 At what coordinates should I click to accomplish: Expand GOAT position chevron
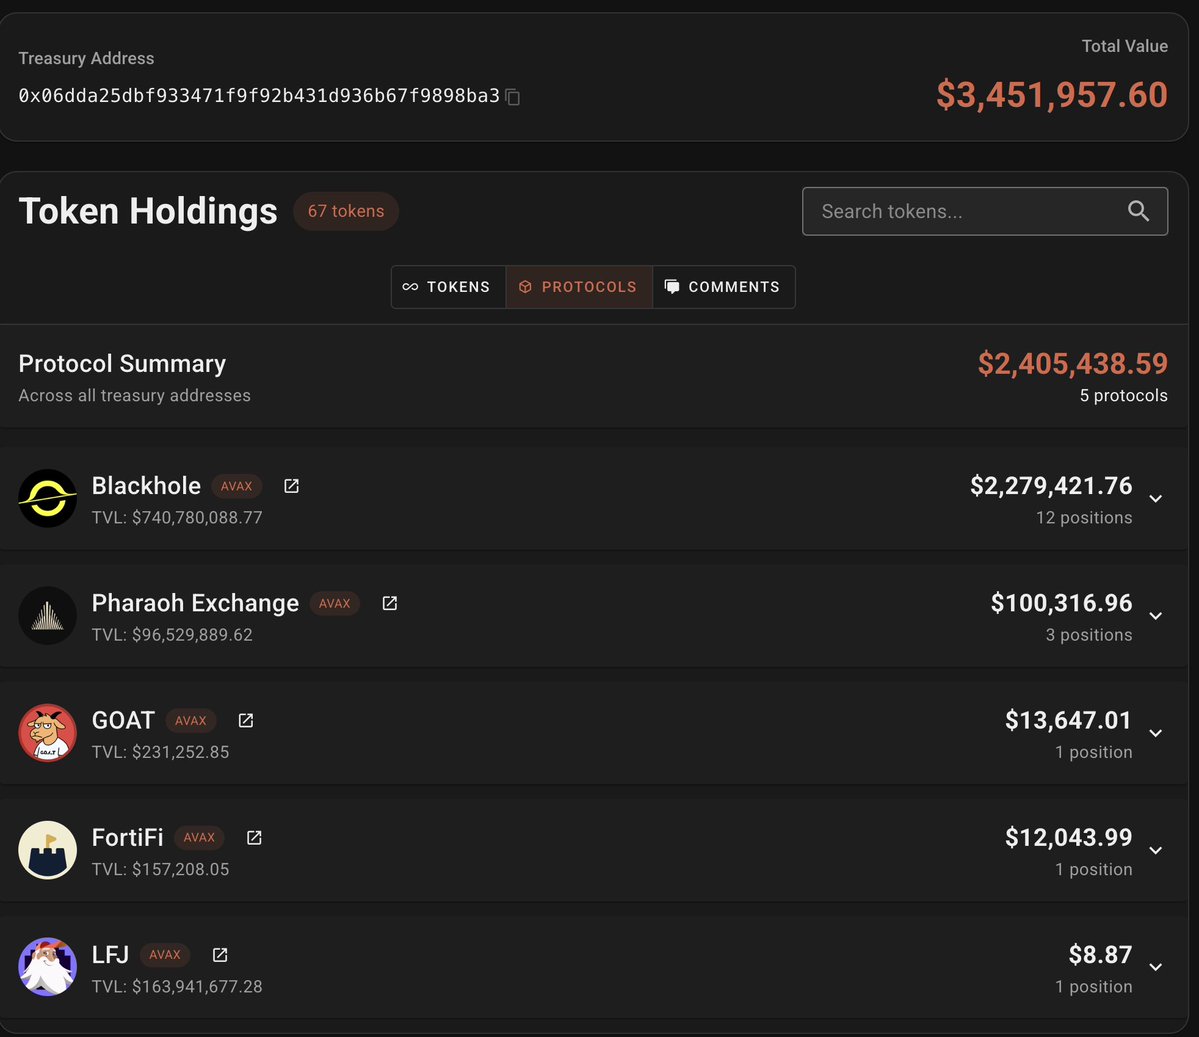point(1155,733)
